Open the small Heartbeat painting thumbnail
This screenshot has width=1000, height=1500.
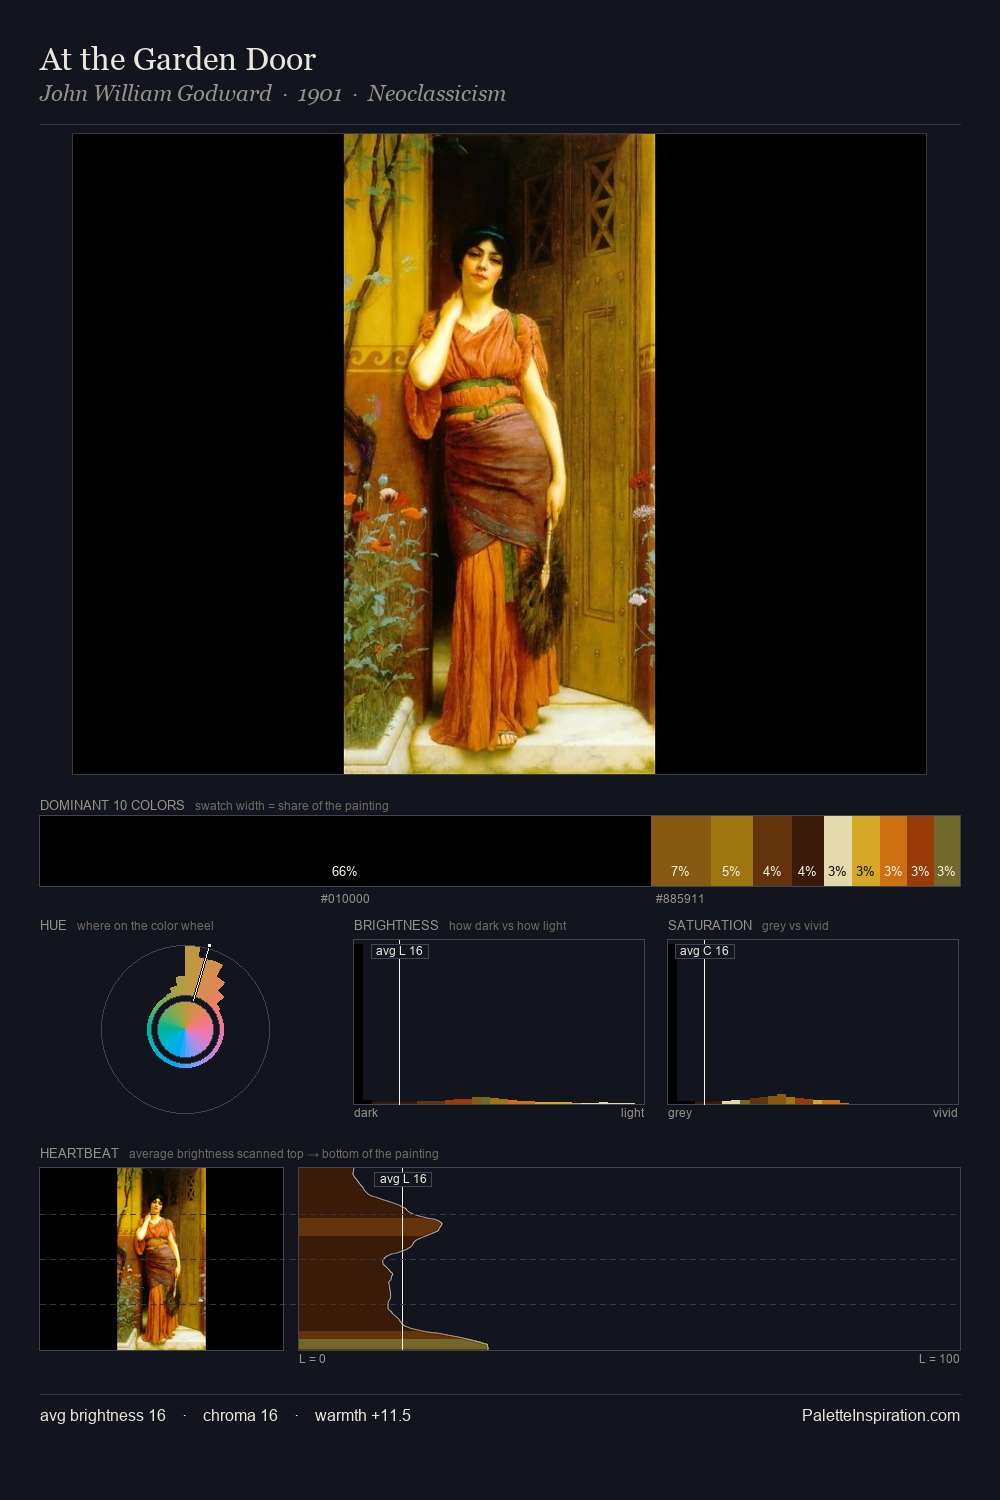(x=161, y=1259)
